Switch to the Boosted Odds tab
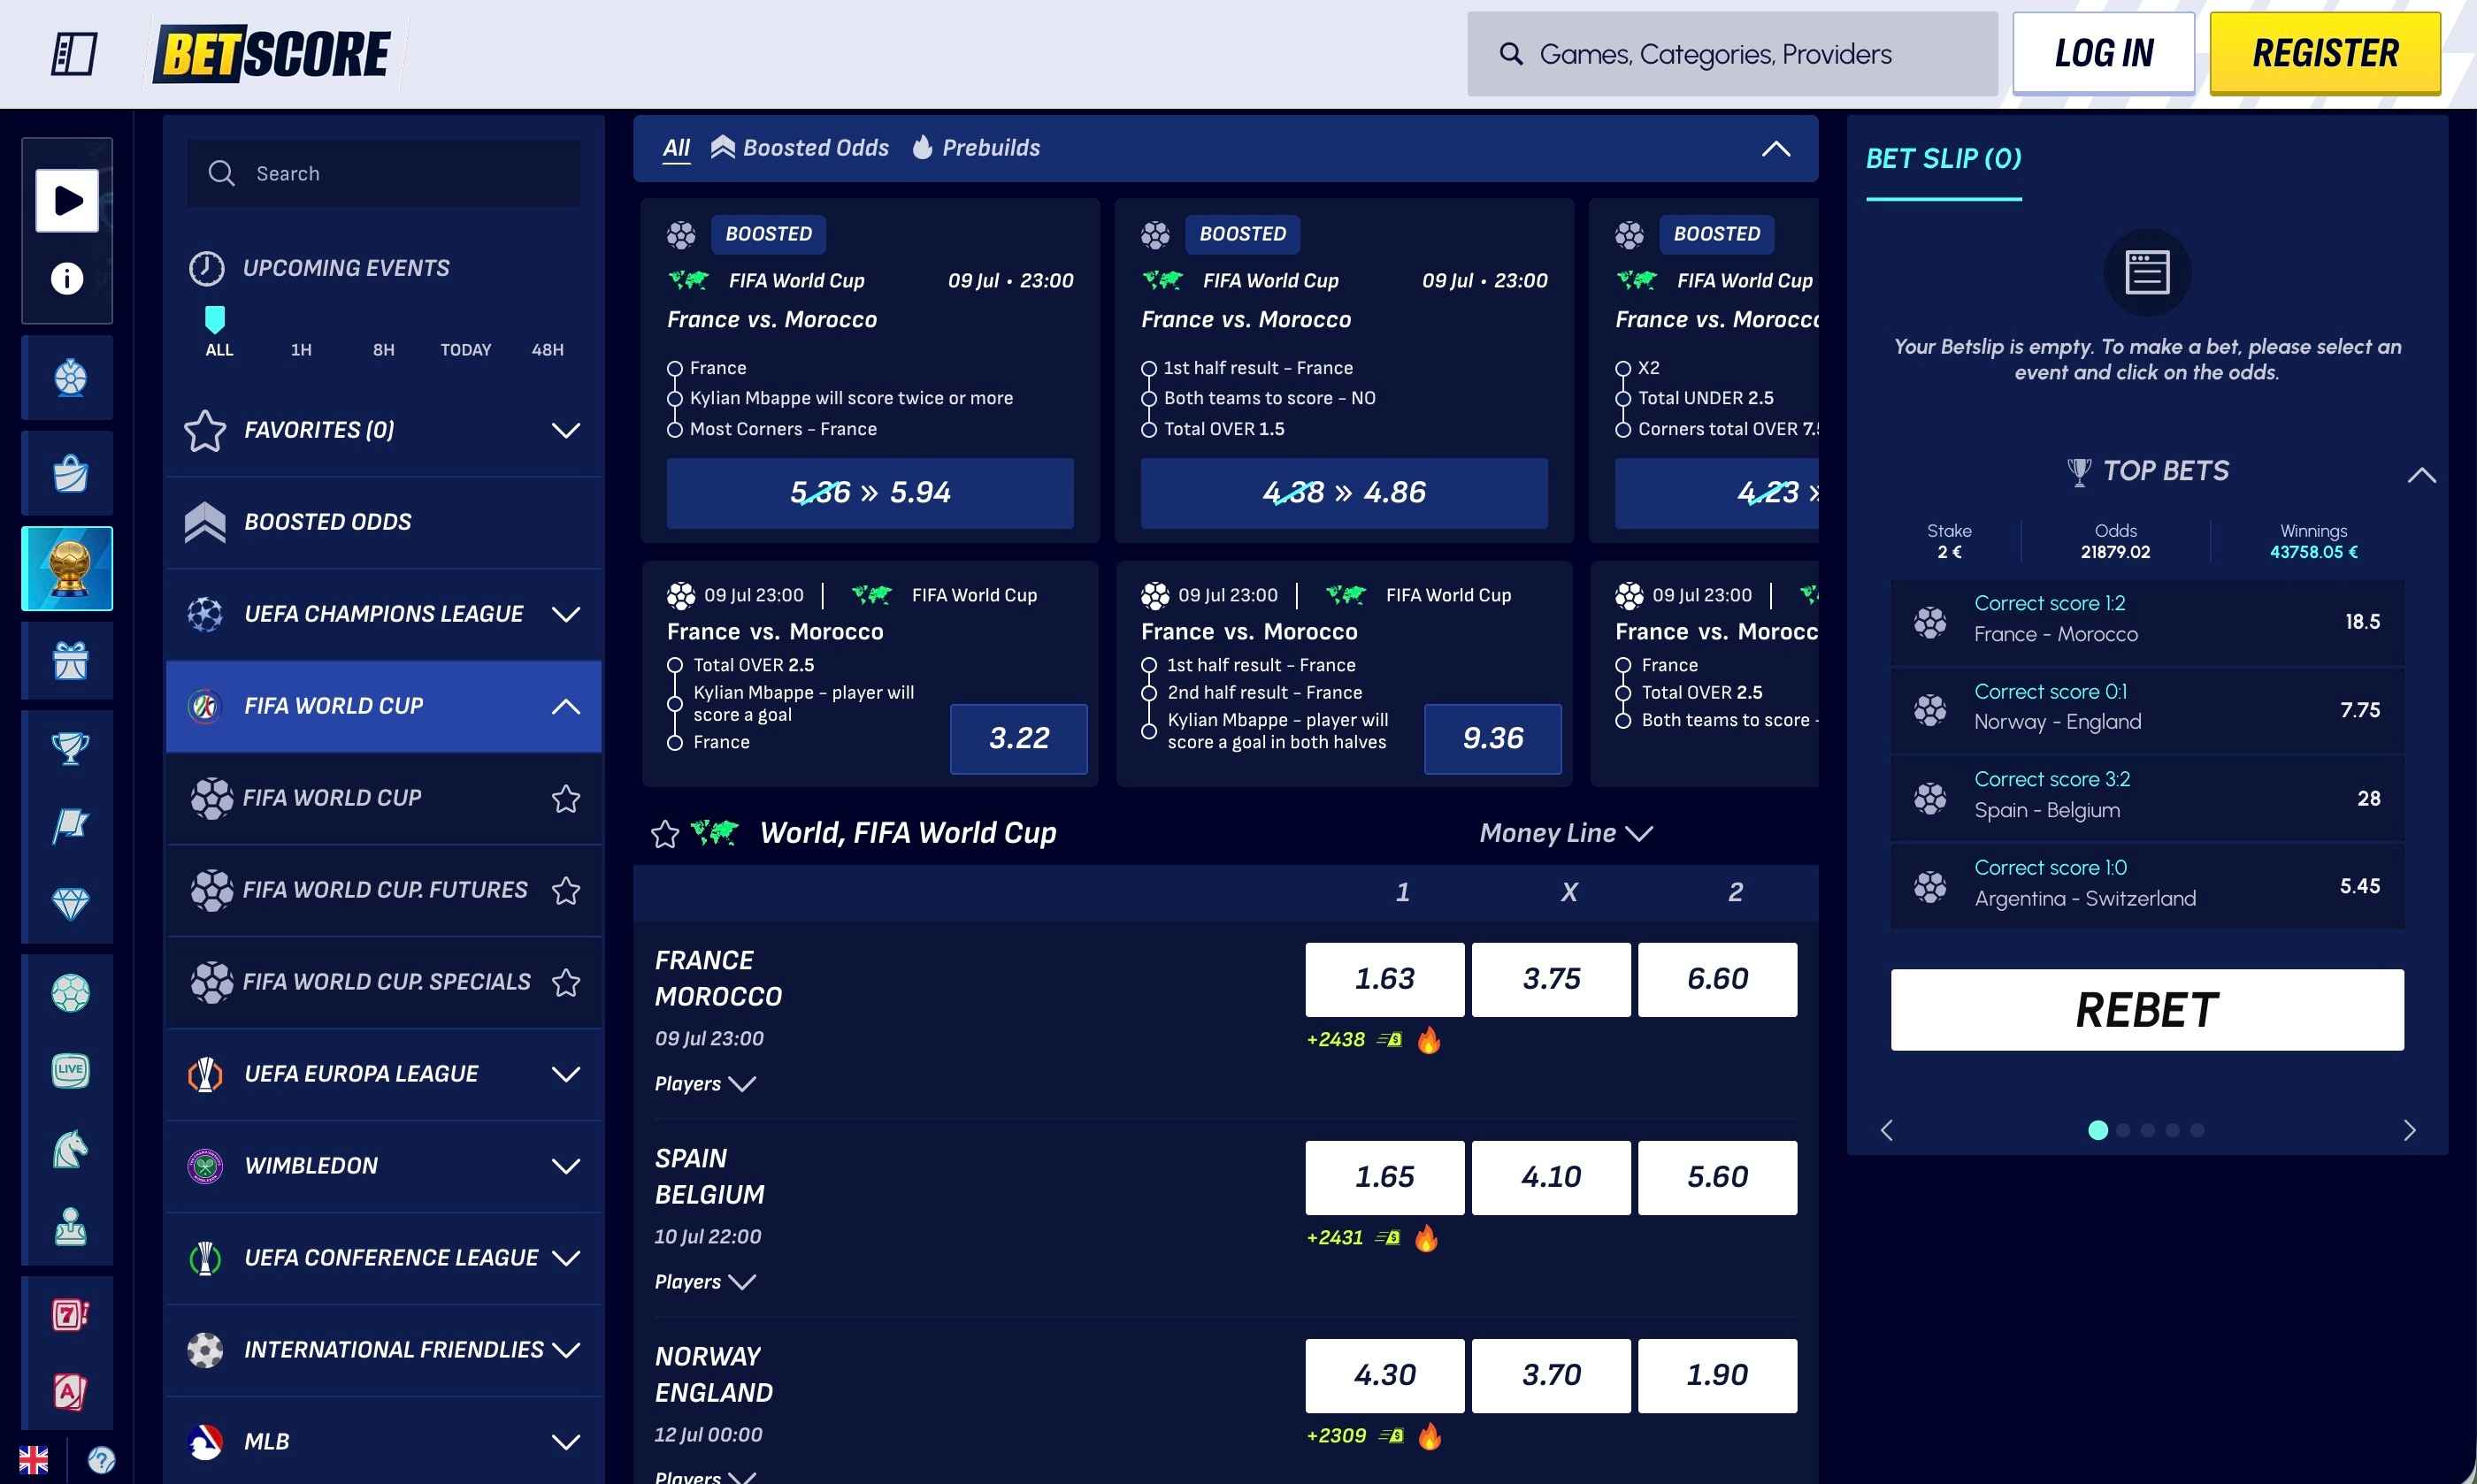Viewport: 2477px width, 1484px height. [799, 148]
